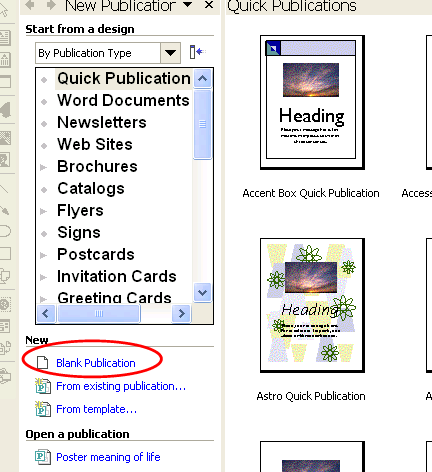432x472 pixels.
Task: Expand the Postcards category arrow
Action: (x=43, y=255)
